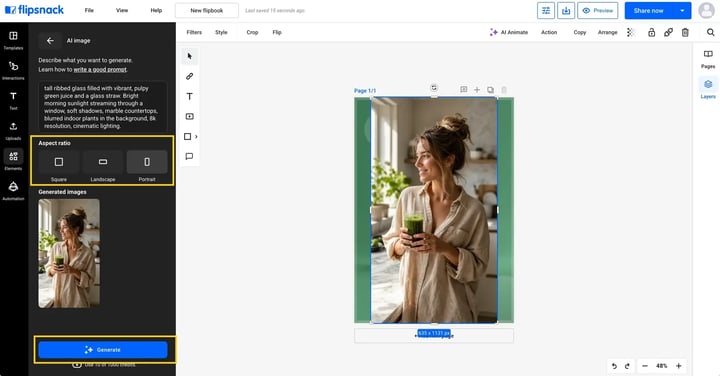This screenshot has height=376, width=720.
Task: Open the 'write a good prompt' link
Action: (100, 70)
